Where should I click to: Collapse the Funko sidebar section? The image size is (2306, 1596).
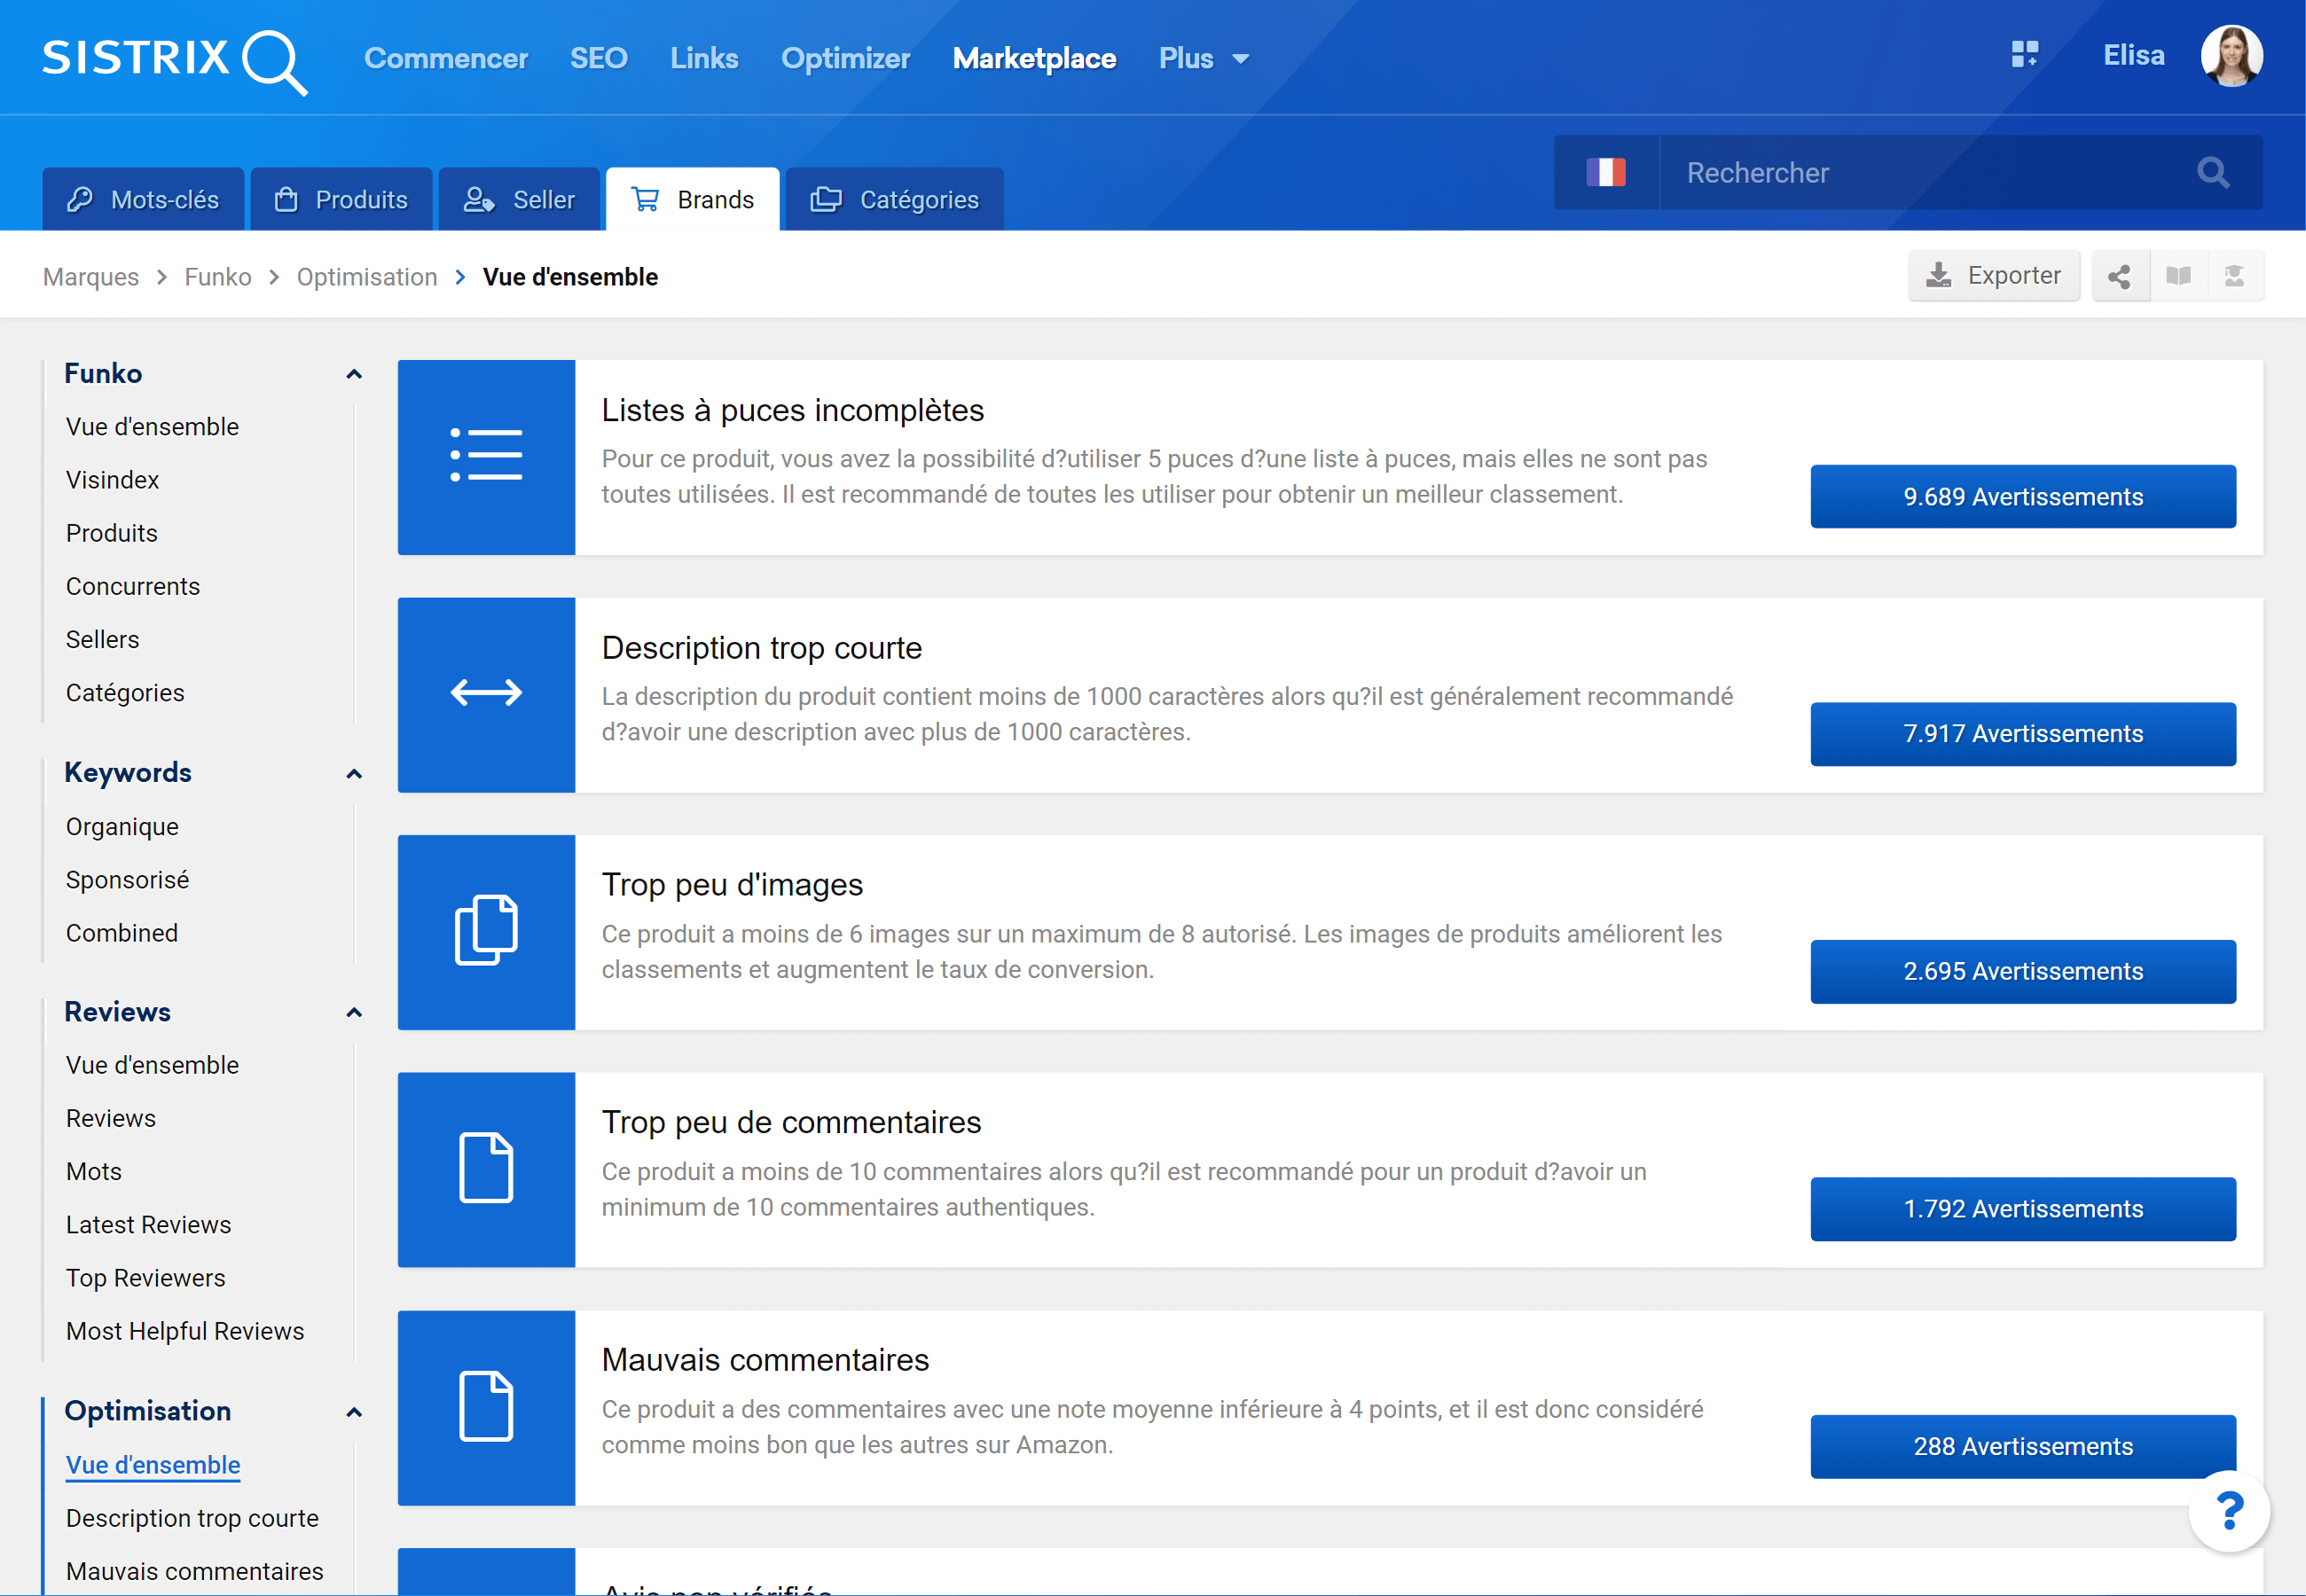coord(354,374)
